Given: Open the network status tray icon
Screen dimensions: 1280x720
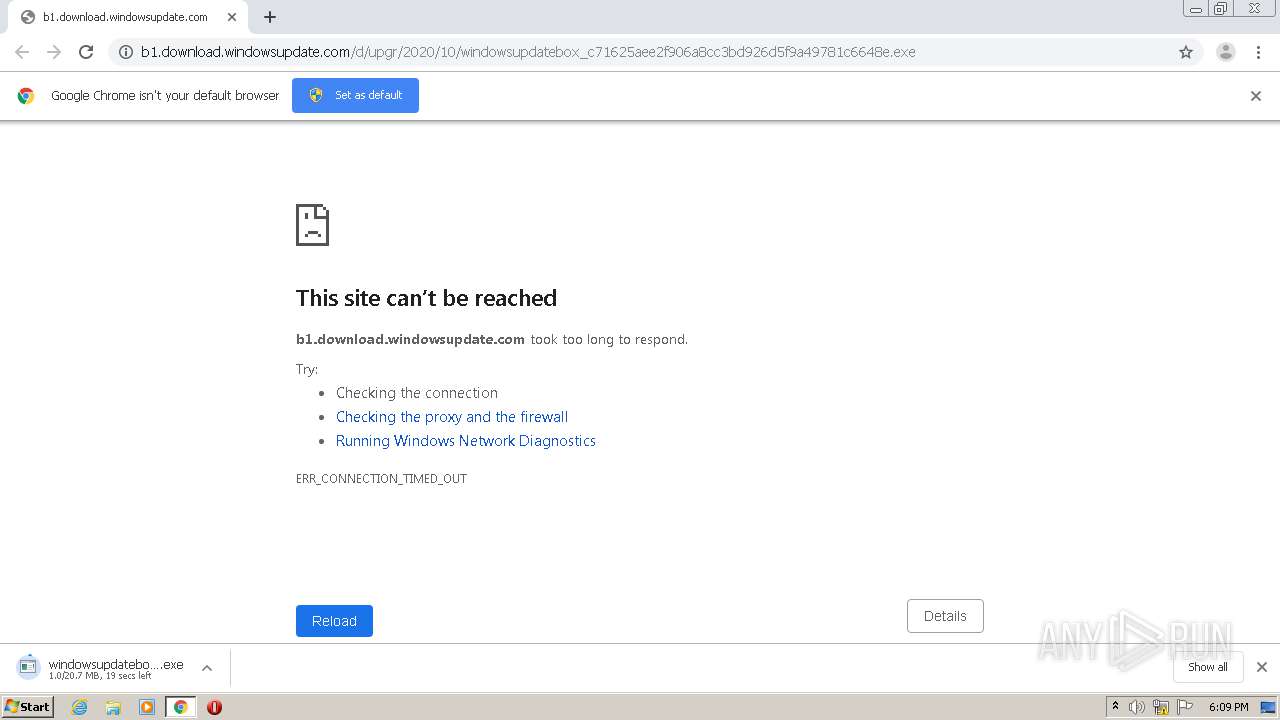Looking at the screenshot, I should [1161, 707].
